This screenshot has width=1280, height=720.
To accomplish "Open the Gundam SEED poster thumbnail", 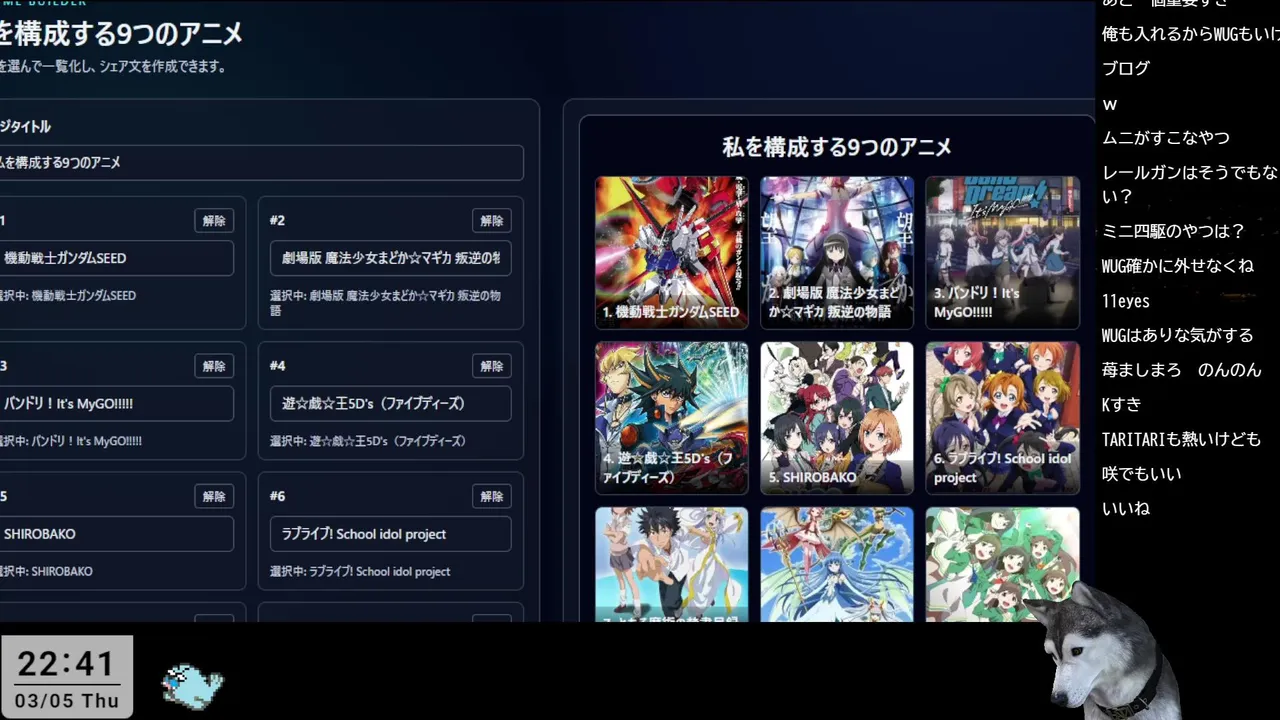I will [x=672, y=252].
